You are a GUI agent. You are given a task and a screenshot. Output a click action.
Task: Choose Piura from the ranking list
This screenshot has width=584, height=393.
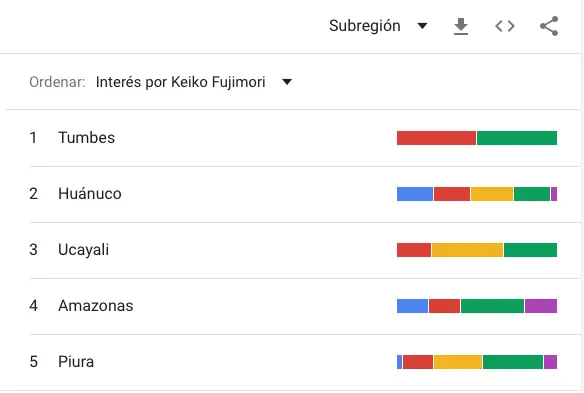click(x=76, y=362)
